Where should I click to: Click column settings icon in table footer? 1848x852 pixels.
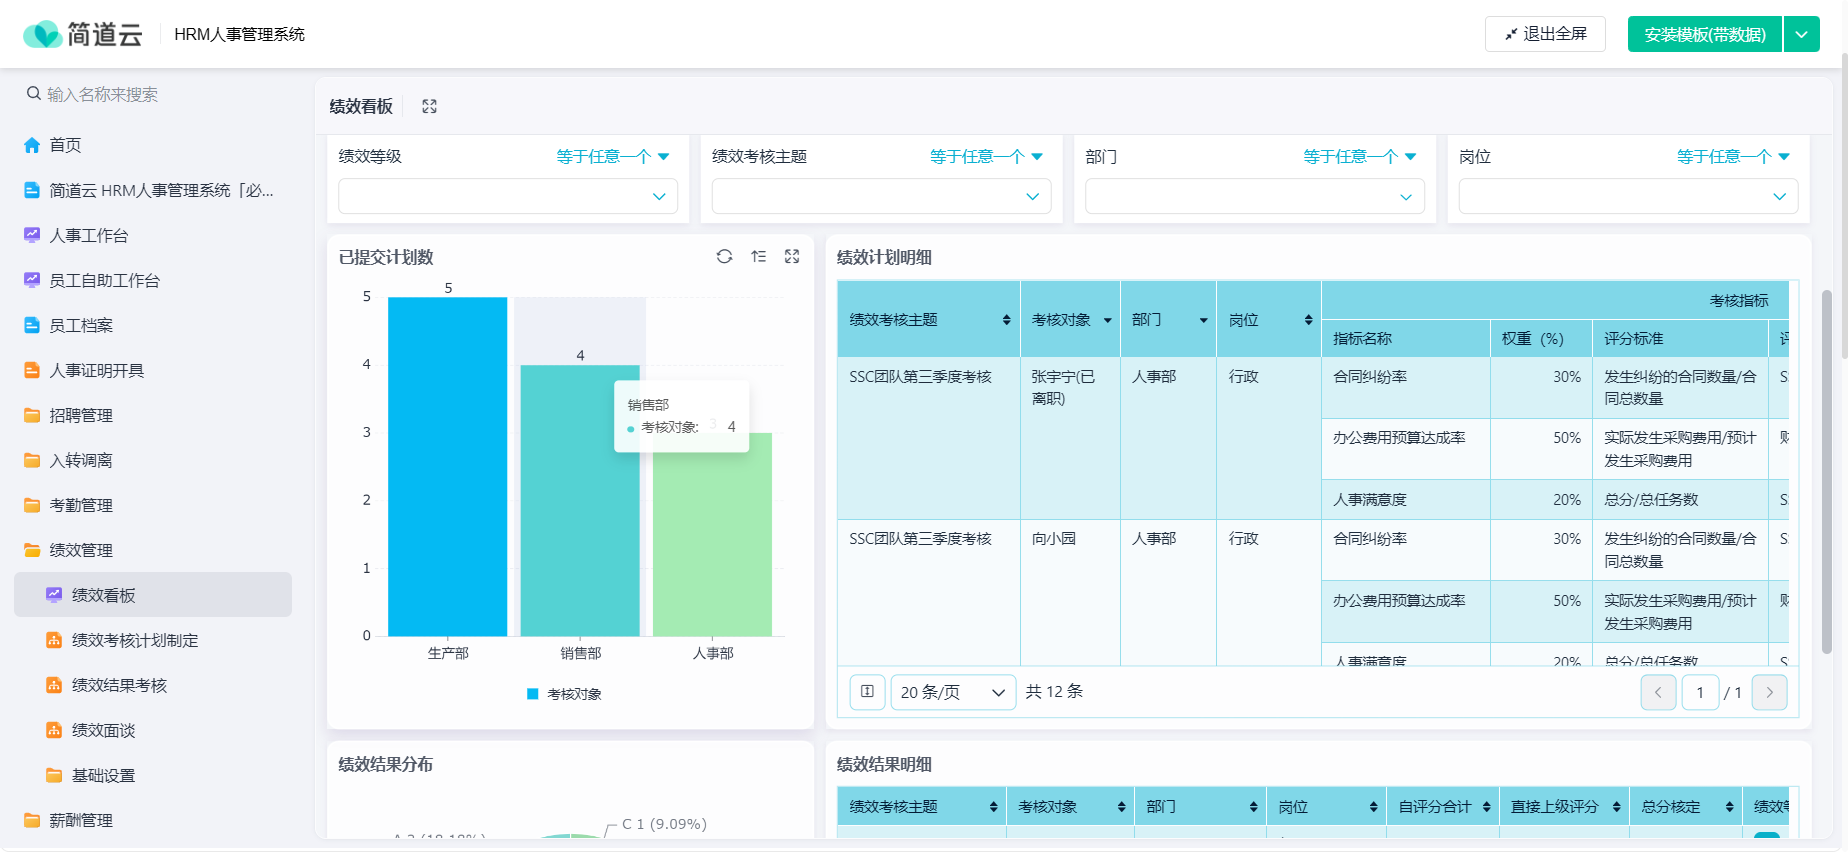[867, 692]
